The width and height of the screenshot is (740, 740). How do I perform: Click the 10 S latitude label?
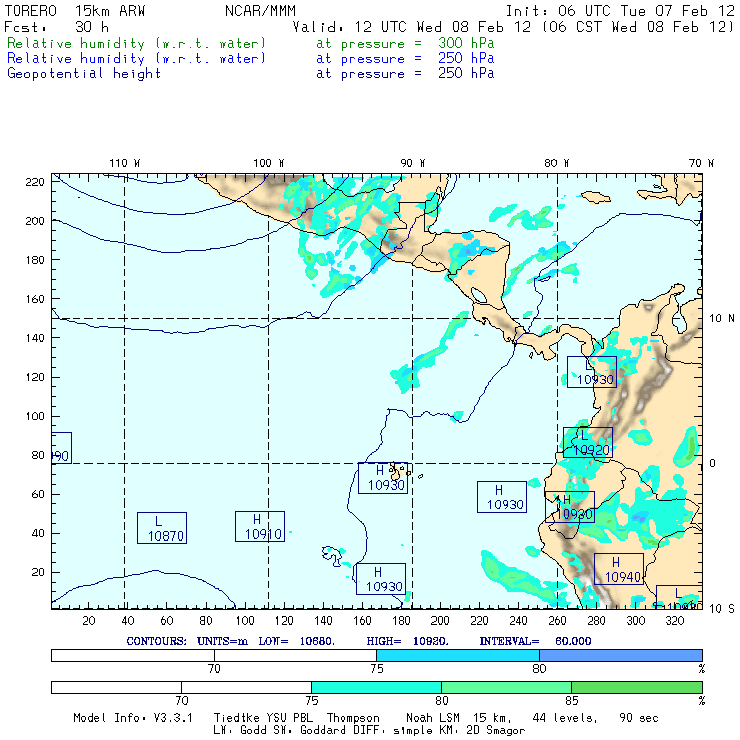coord(721,608)
